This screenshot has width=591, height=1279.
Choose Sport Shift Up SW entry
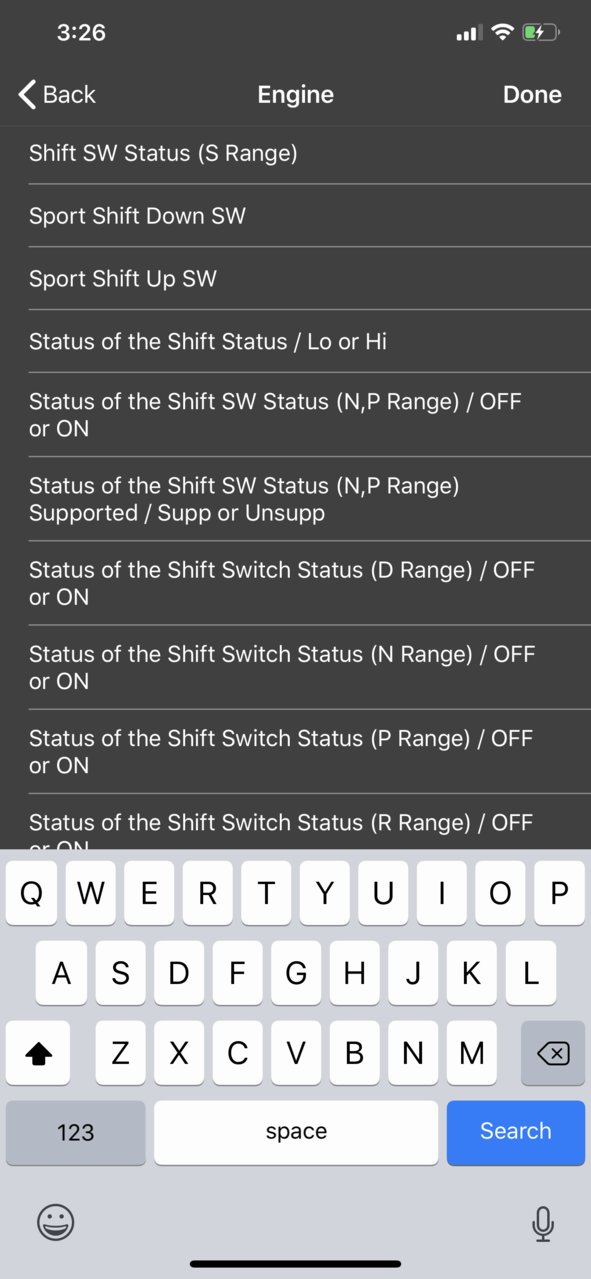[x=295, y=279]
